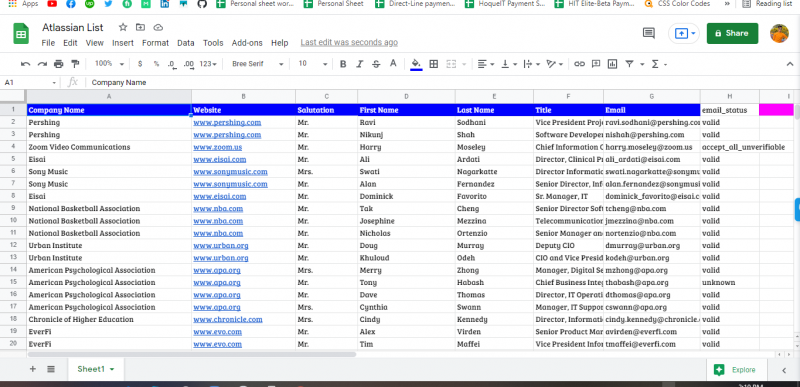Open the YouTube bookmark icon
Screen dimensions: 800x387
click(x=52, y=4)
